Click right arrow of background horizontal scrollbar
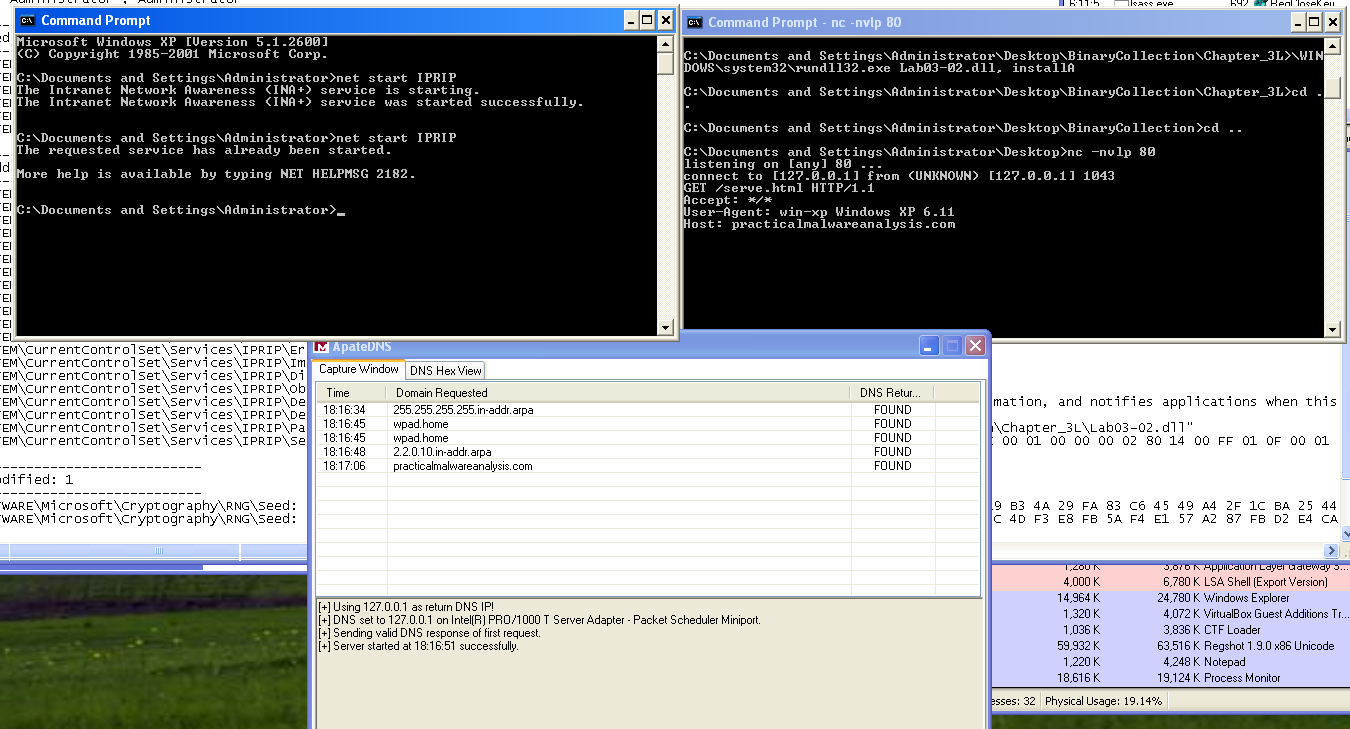Viewport: 1350px width, 729px height. point(1331,551)
